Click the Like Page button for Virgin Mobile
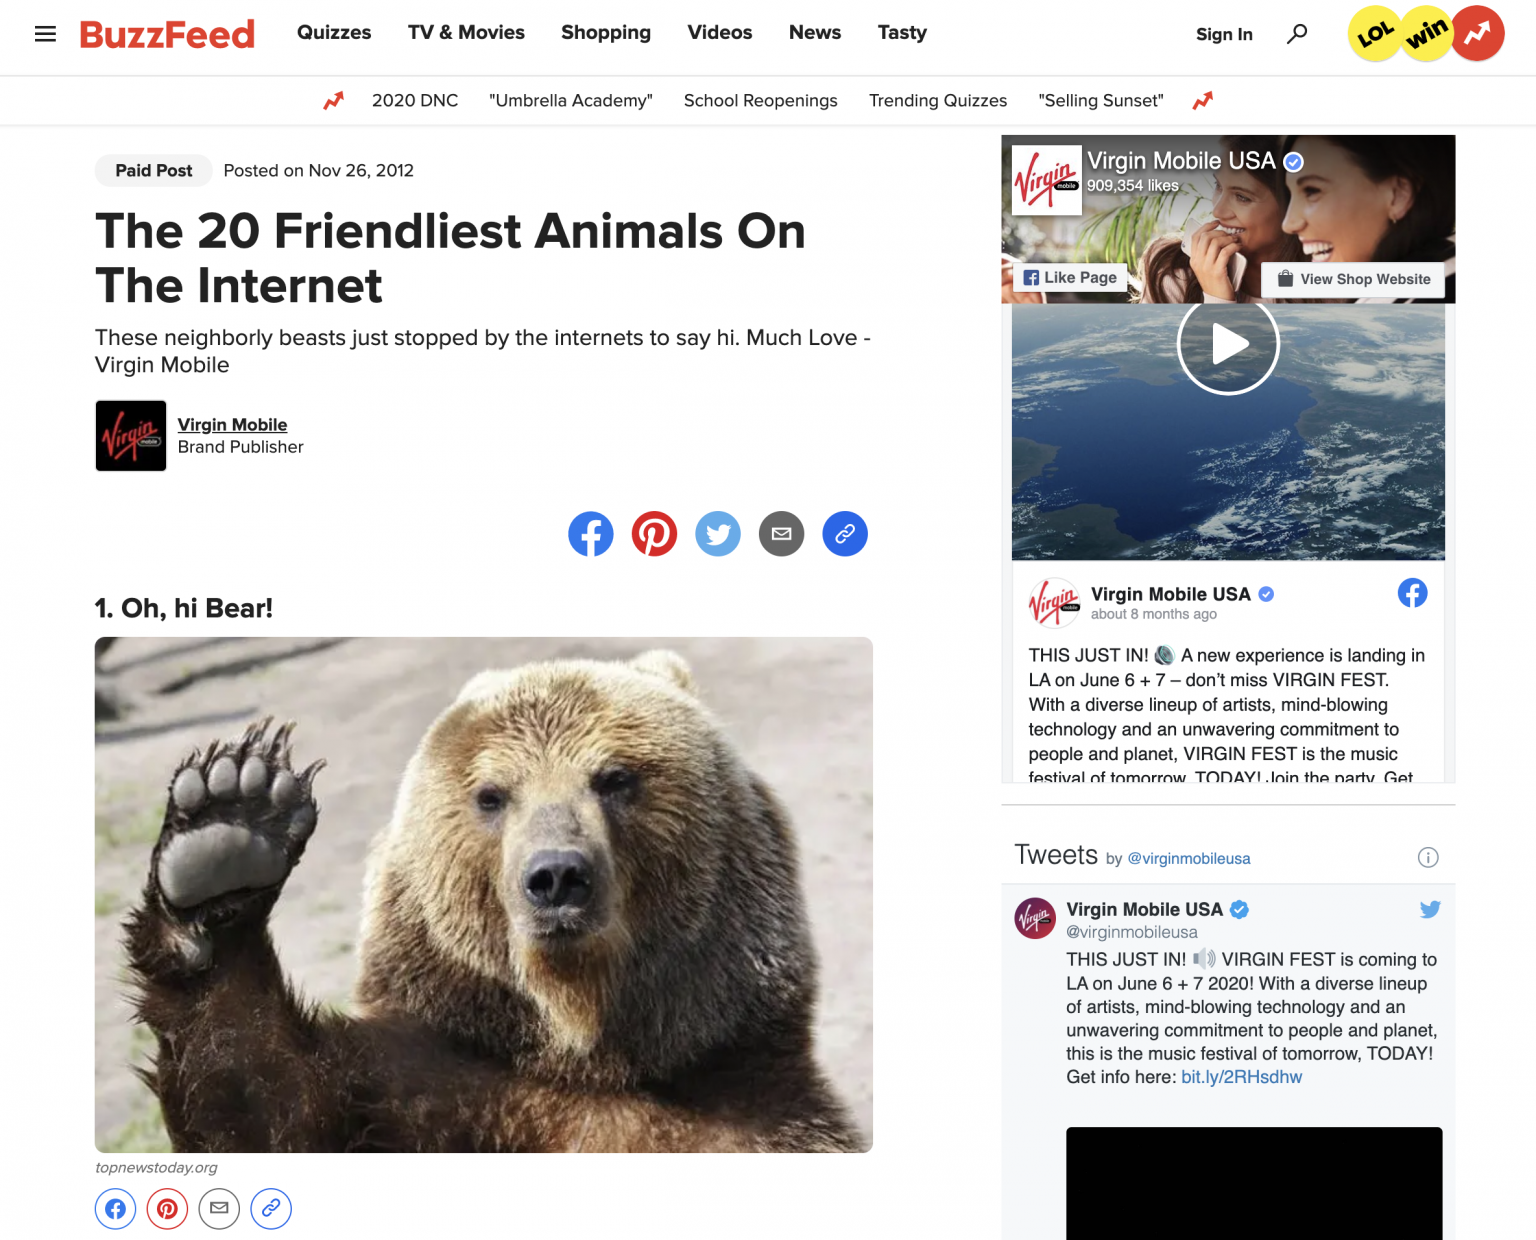The image size is (1536, 1240). [x=1070, y=278]
